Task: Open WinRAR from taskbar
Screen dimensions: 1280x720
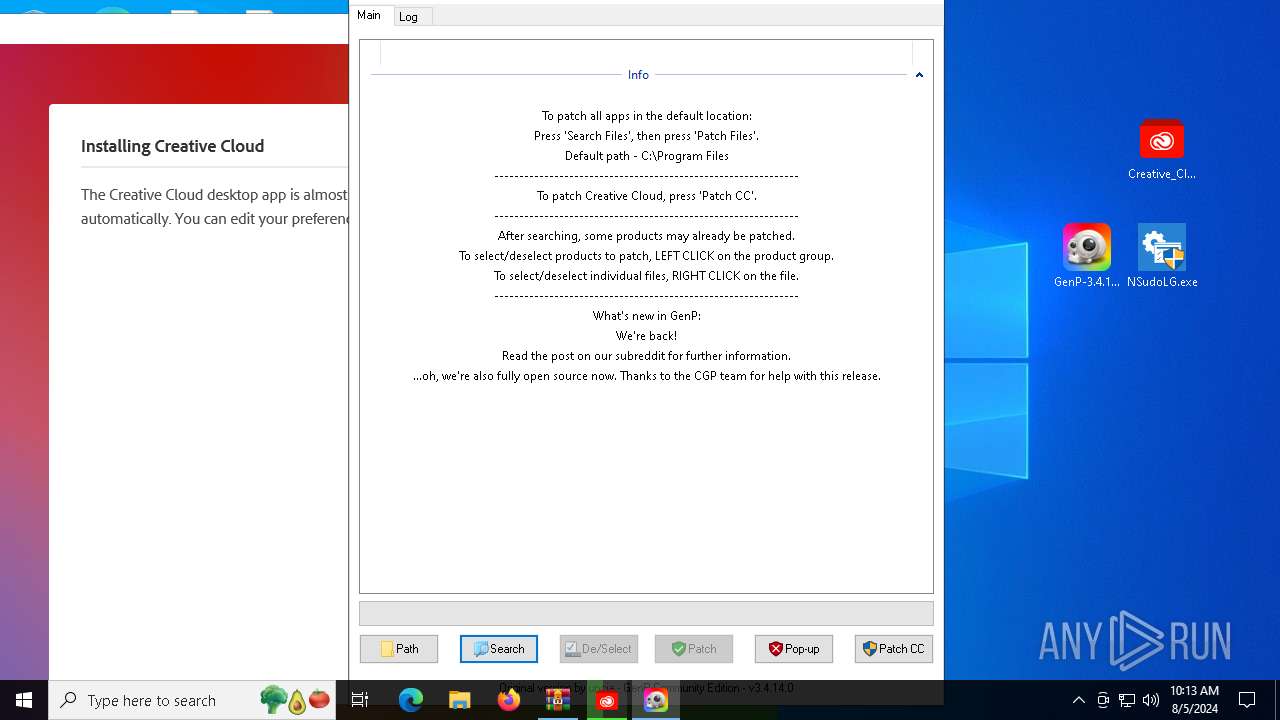Action: tap(558, 700)
